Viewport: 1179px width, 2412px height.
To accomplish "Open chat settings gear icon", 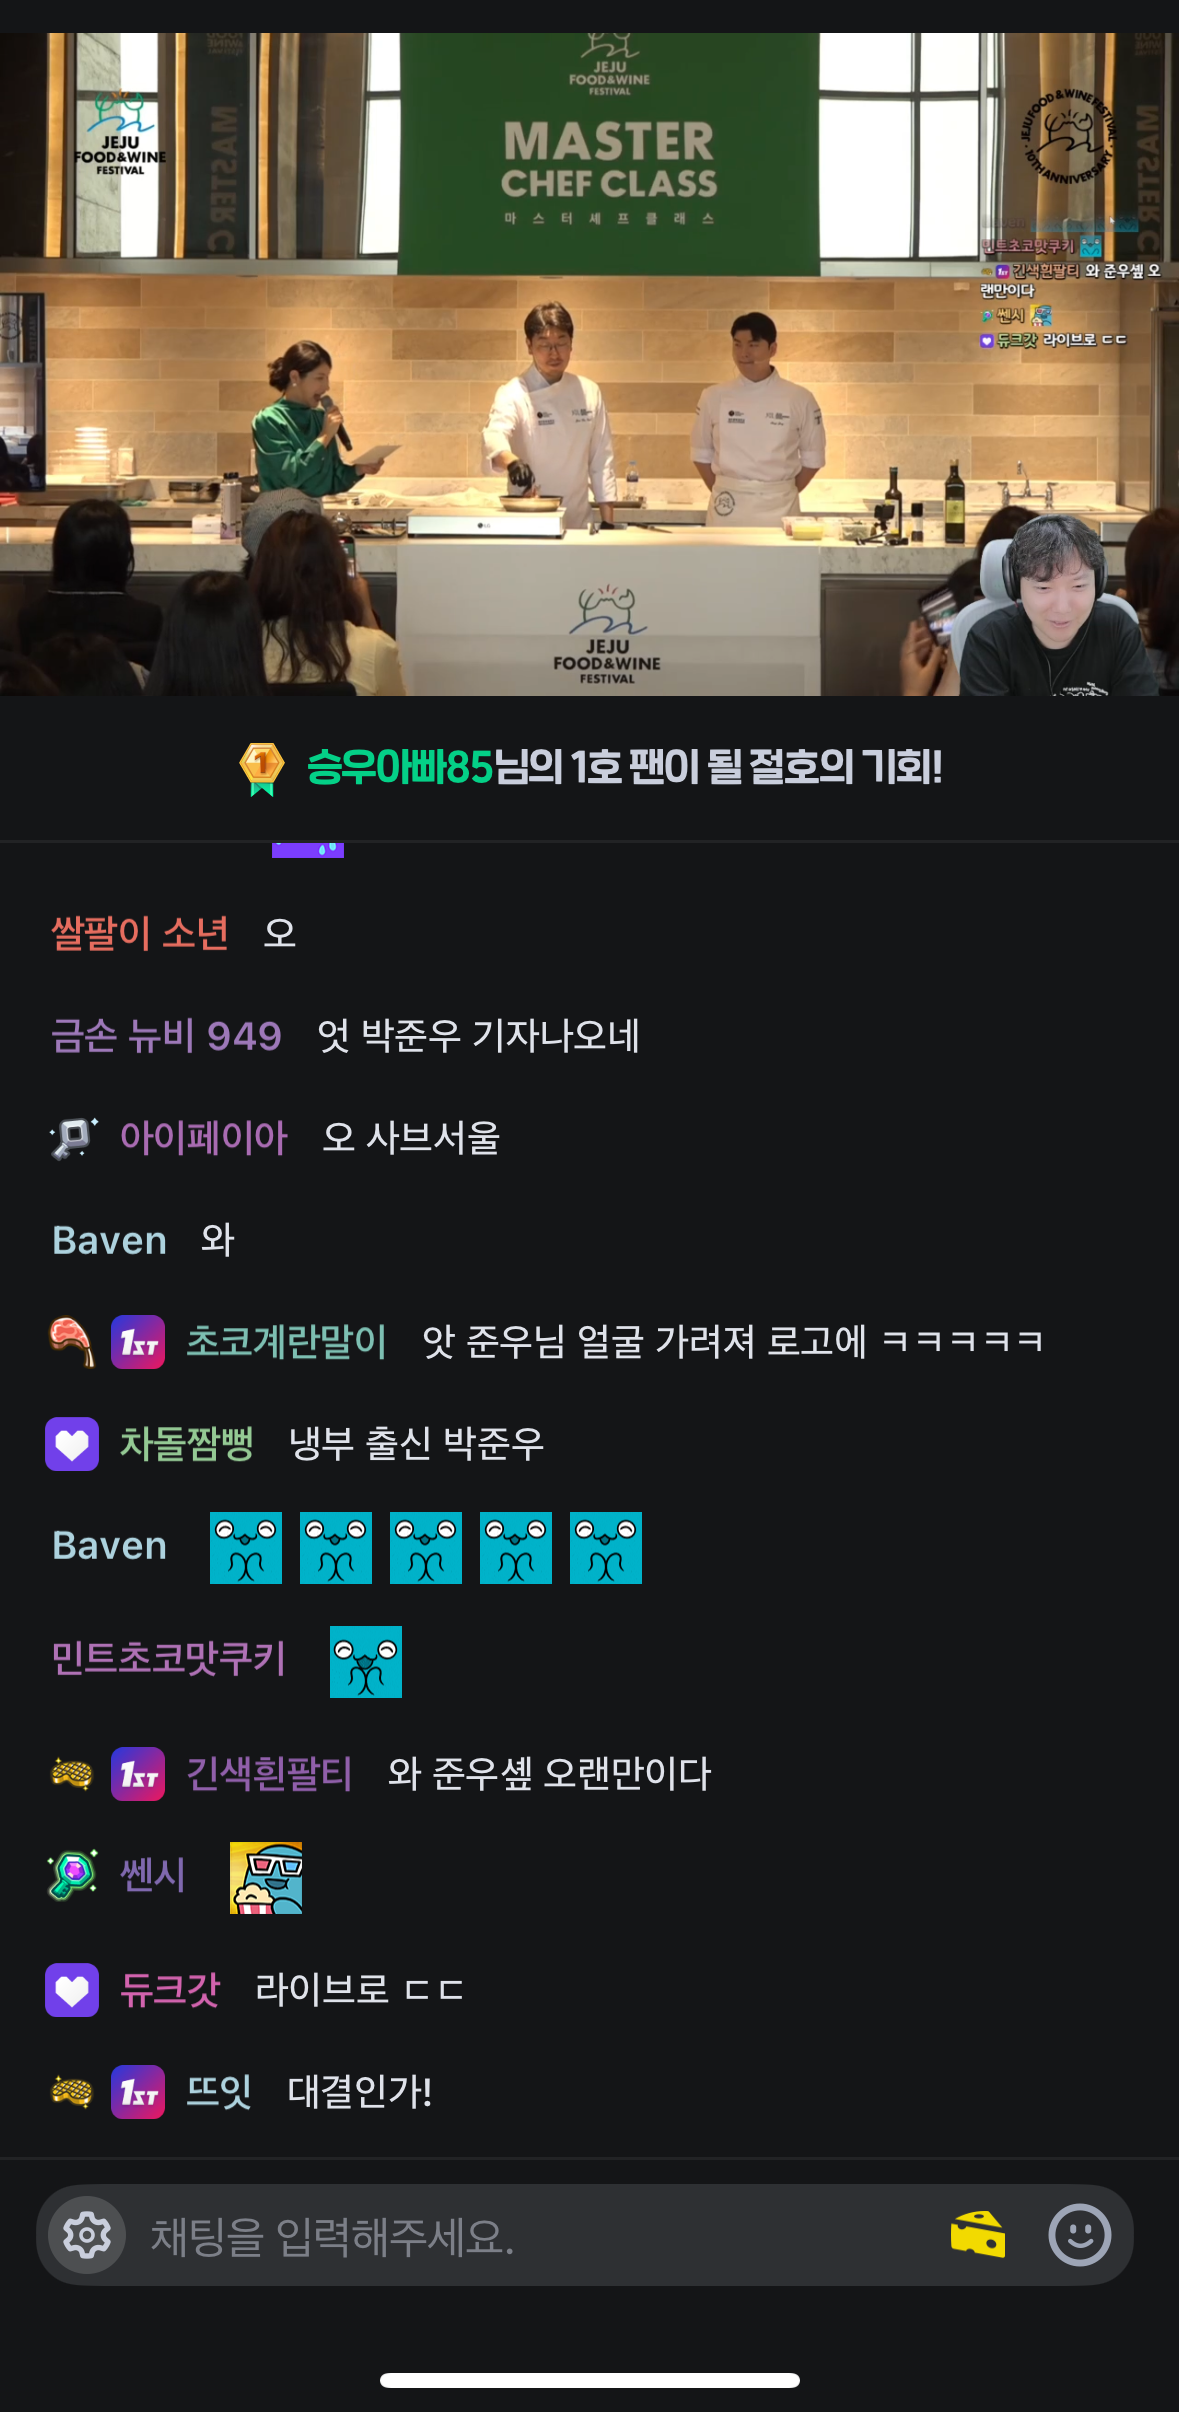I will (x=87, y=2235).
